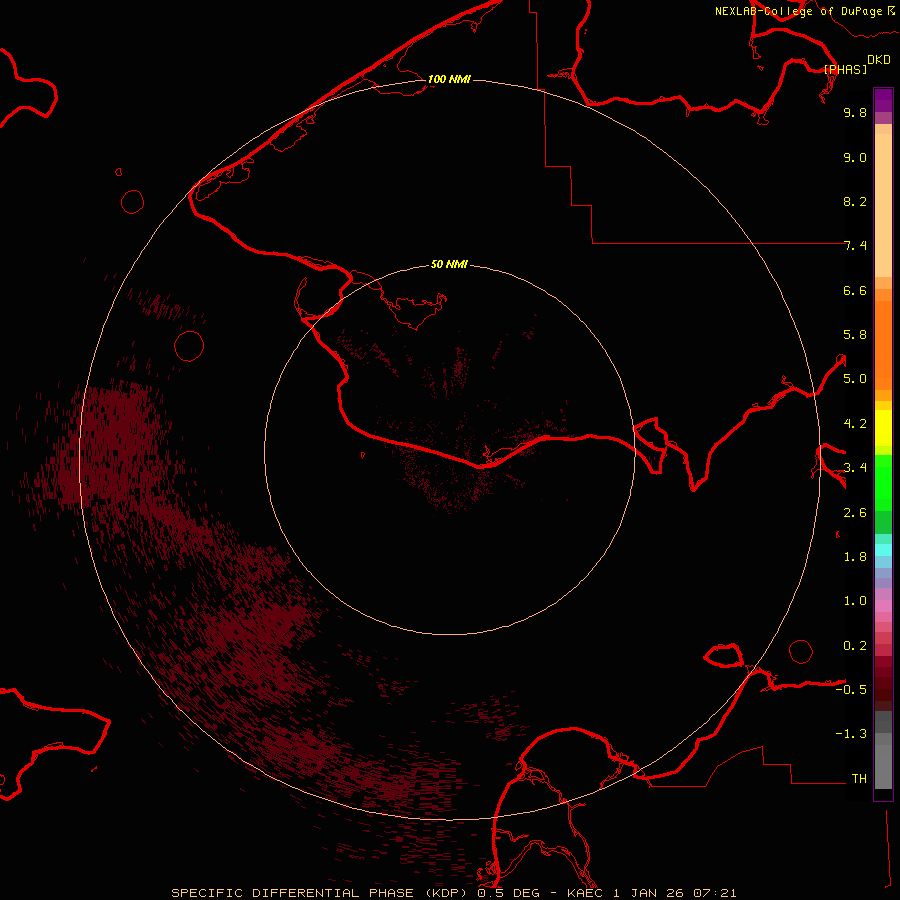Viewport: 900px width, 900px height.
Task: Click the pink segment of color bar
Action: coord(883,606)
